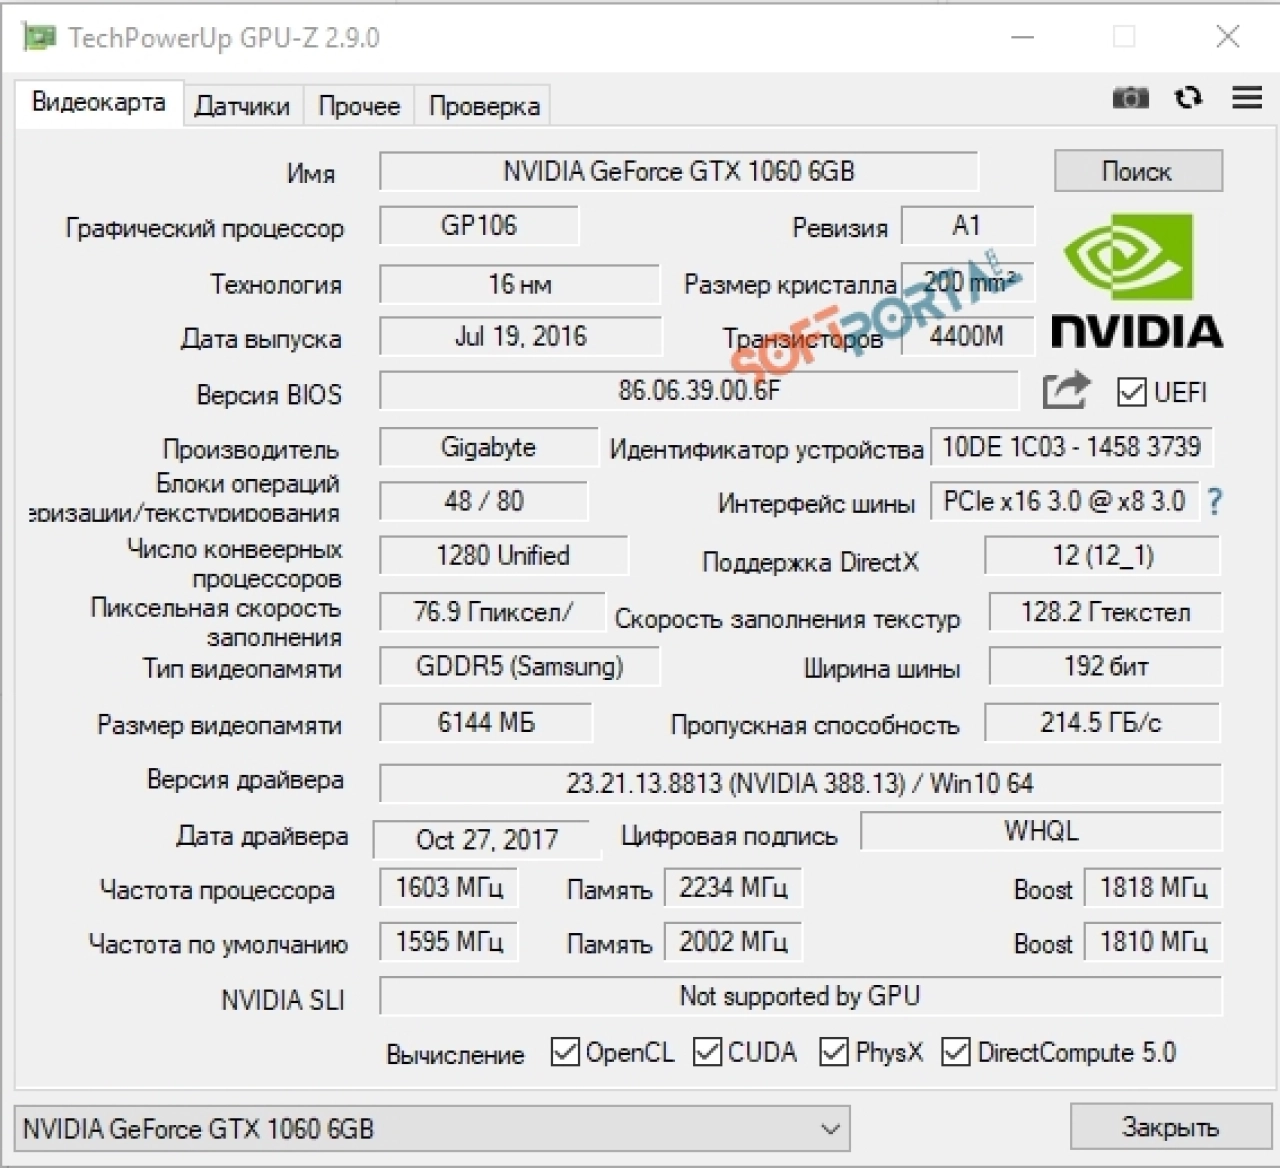Viewport: 1280px width, 1168px height.
Task: Switch to the Датчики tab
Action: [242, 106]
